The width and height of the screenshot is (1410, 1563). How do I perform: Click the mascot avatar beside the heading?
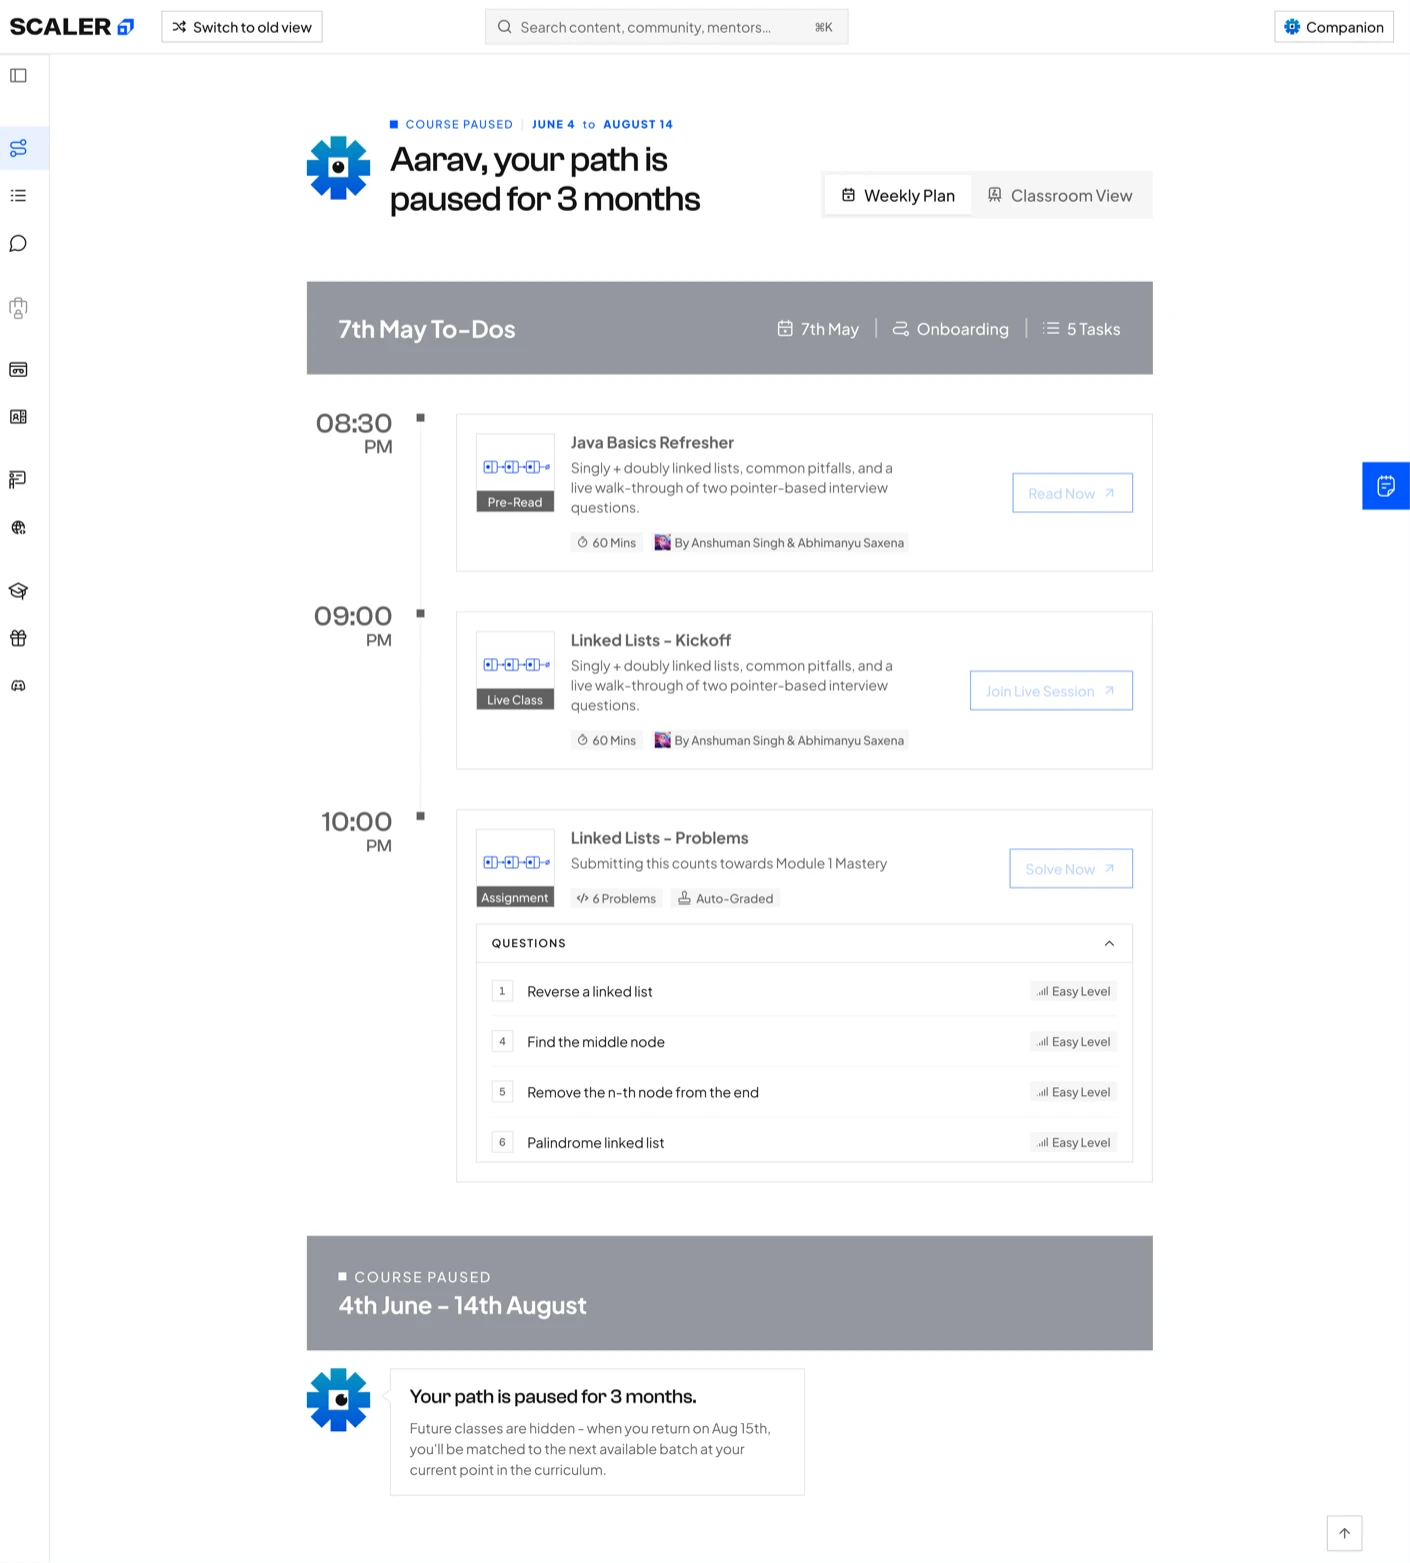point(338,168)
